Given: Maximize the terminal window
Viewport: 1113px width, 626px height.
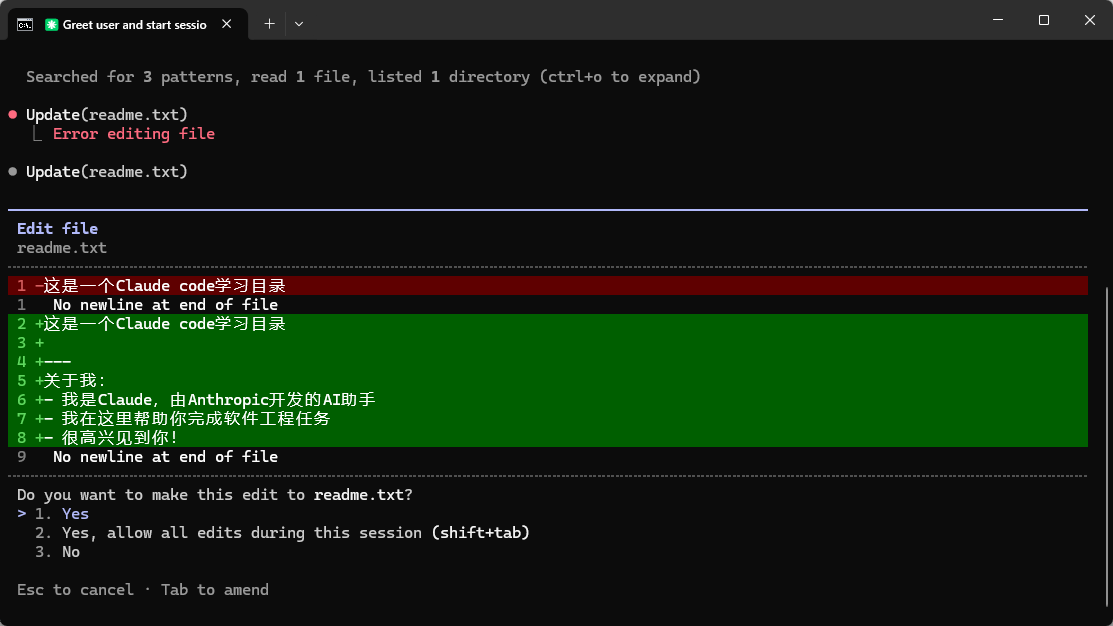Looking at the screenshot, I should tap(1043, 20).
